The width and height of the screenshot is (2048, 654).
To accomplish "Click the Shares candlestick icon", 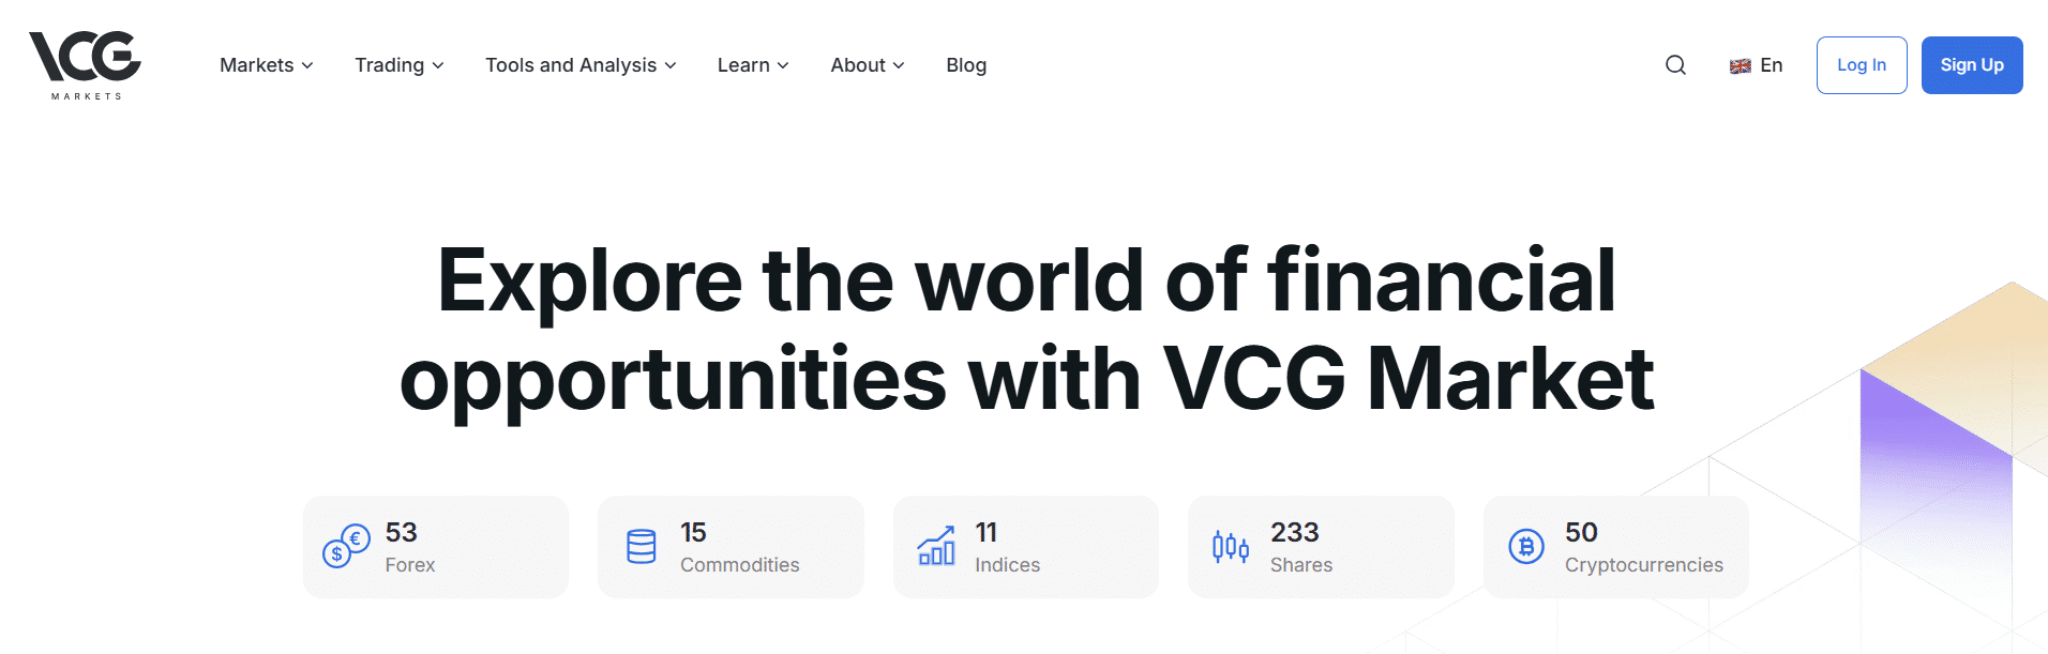I will (x=1230, y=547).
